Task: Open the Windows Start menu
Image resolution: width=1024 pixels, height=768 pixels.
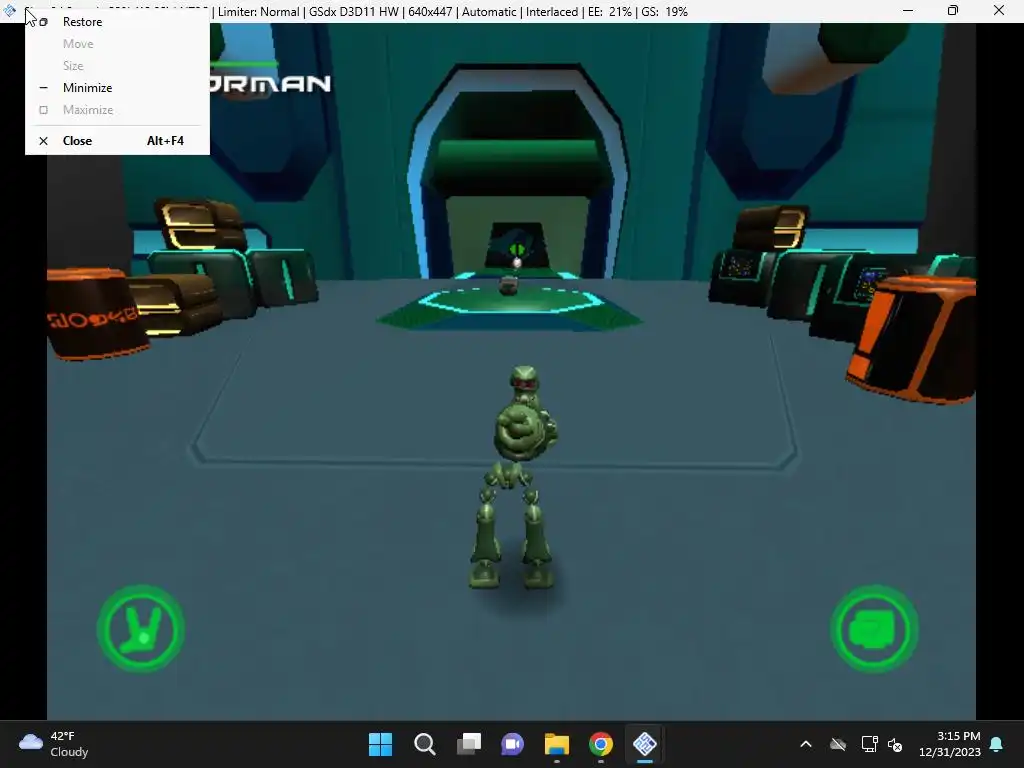Action: tap(381, 744)
